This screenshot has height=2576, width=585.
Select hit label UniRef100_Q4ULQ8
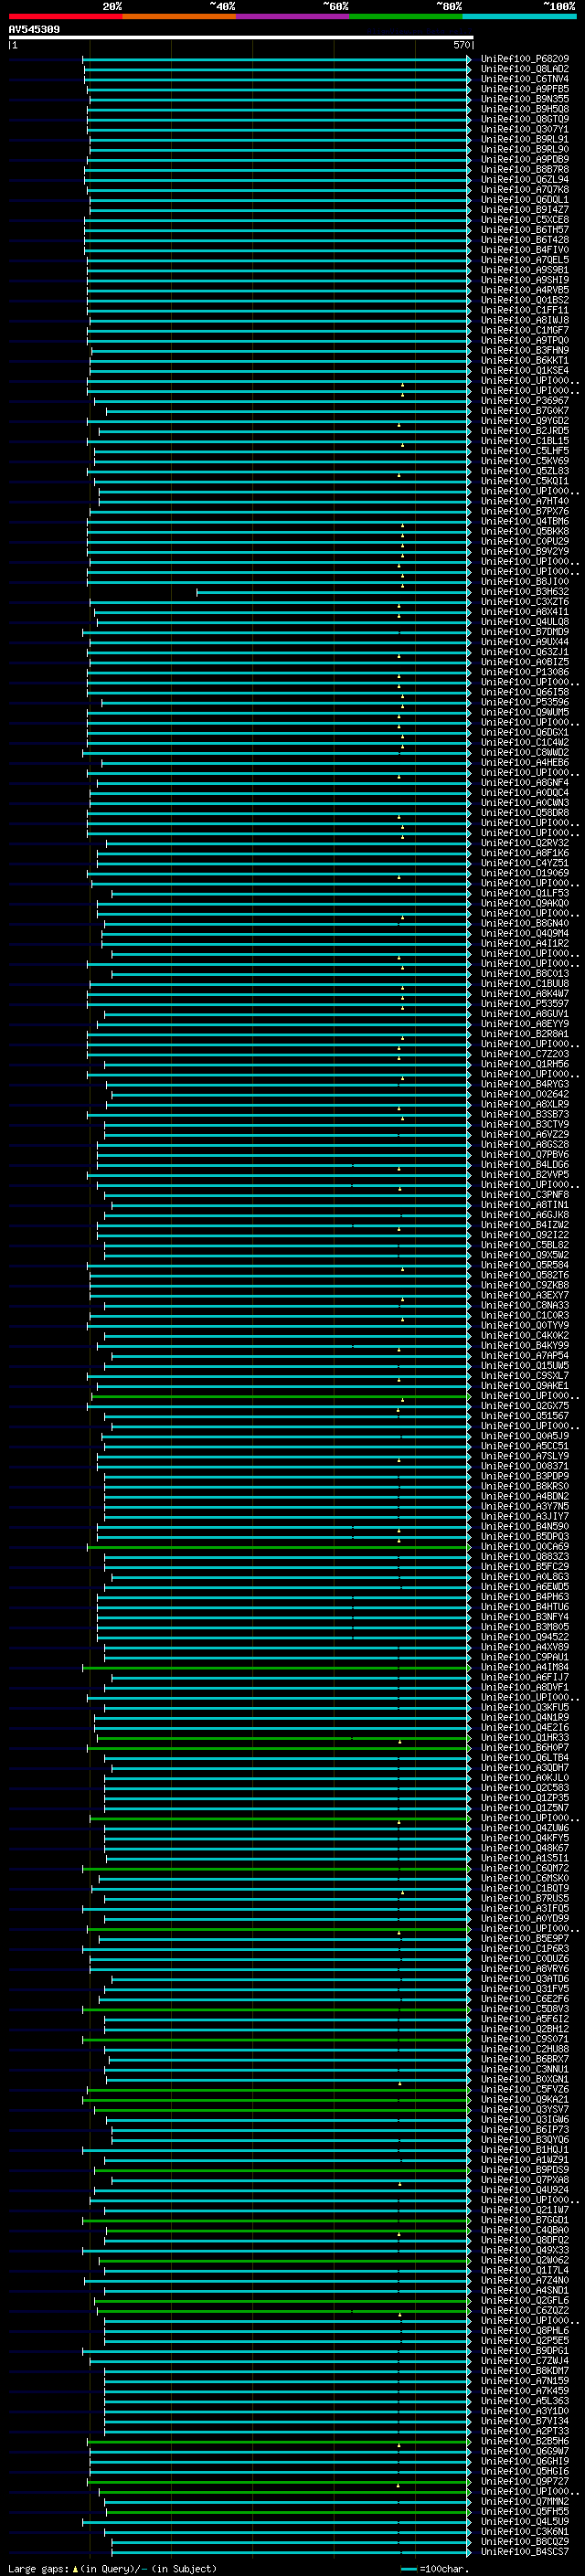point(525,622)
